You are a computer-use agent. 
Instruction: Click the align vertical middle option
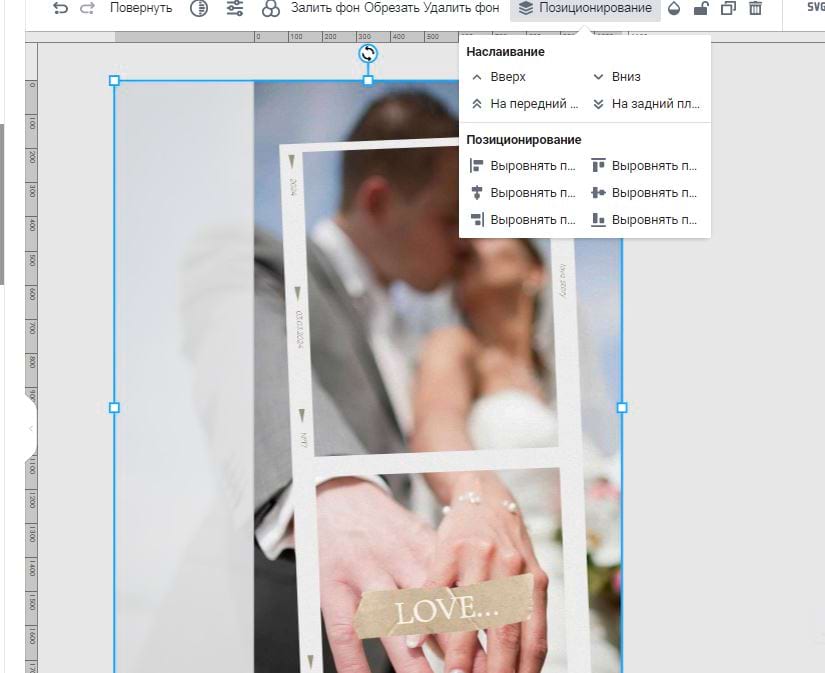coord(644,193)
